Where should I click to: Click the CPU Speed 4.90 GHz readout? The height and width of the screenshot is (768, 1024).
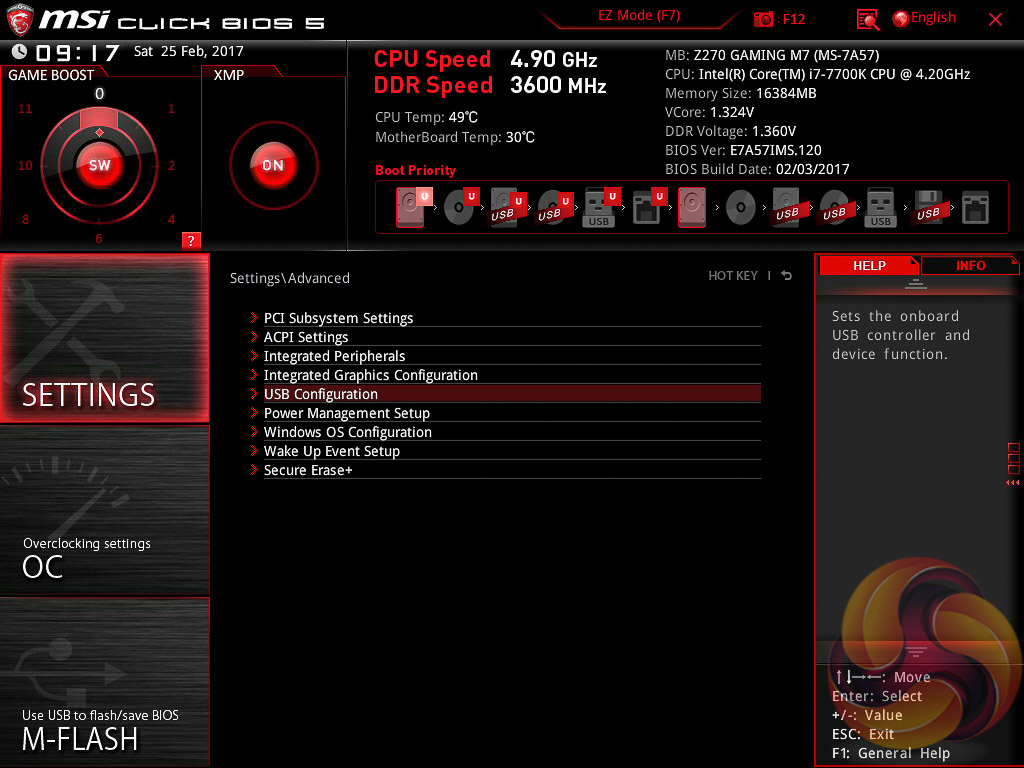[485, 59]
